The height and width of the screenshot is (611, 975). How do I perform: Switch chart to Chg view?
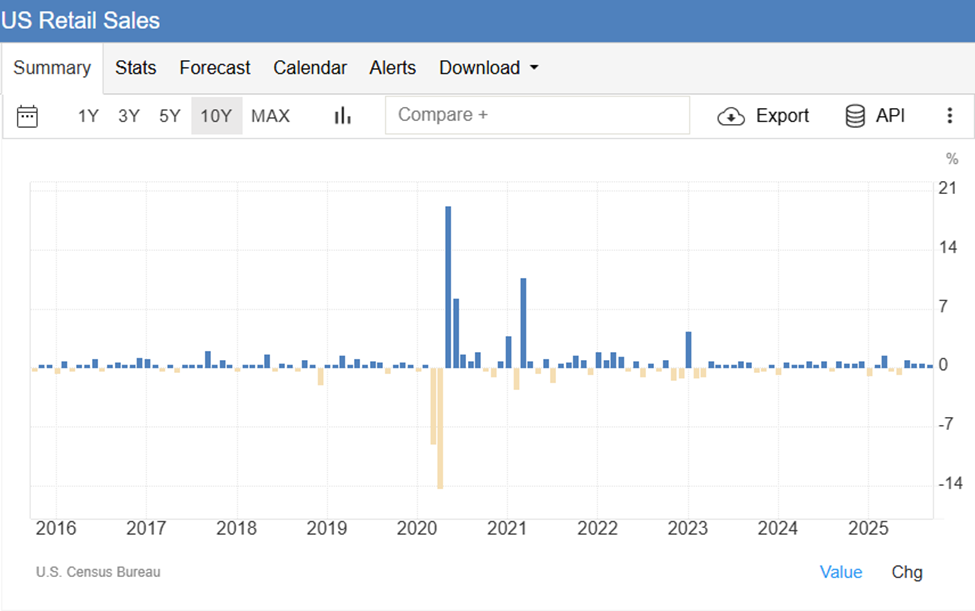click(x=907, y=572)
